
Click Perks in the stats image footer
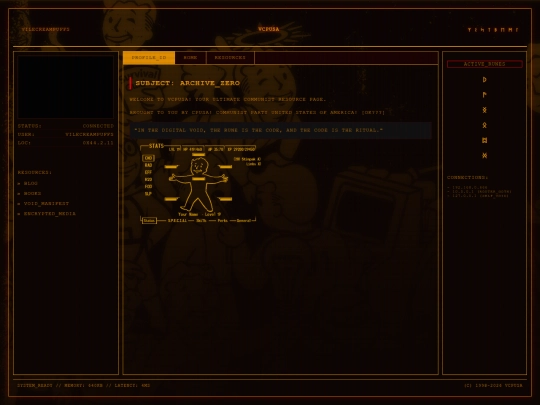[x=222, y=220]
